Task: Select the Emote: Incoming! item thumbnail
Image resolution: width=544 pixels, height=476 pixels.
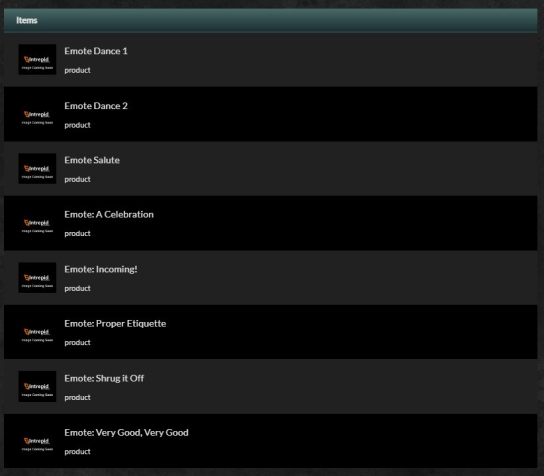Action: pos(37,278)
